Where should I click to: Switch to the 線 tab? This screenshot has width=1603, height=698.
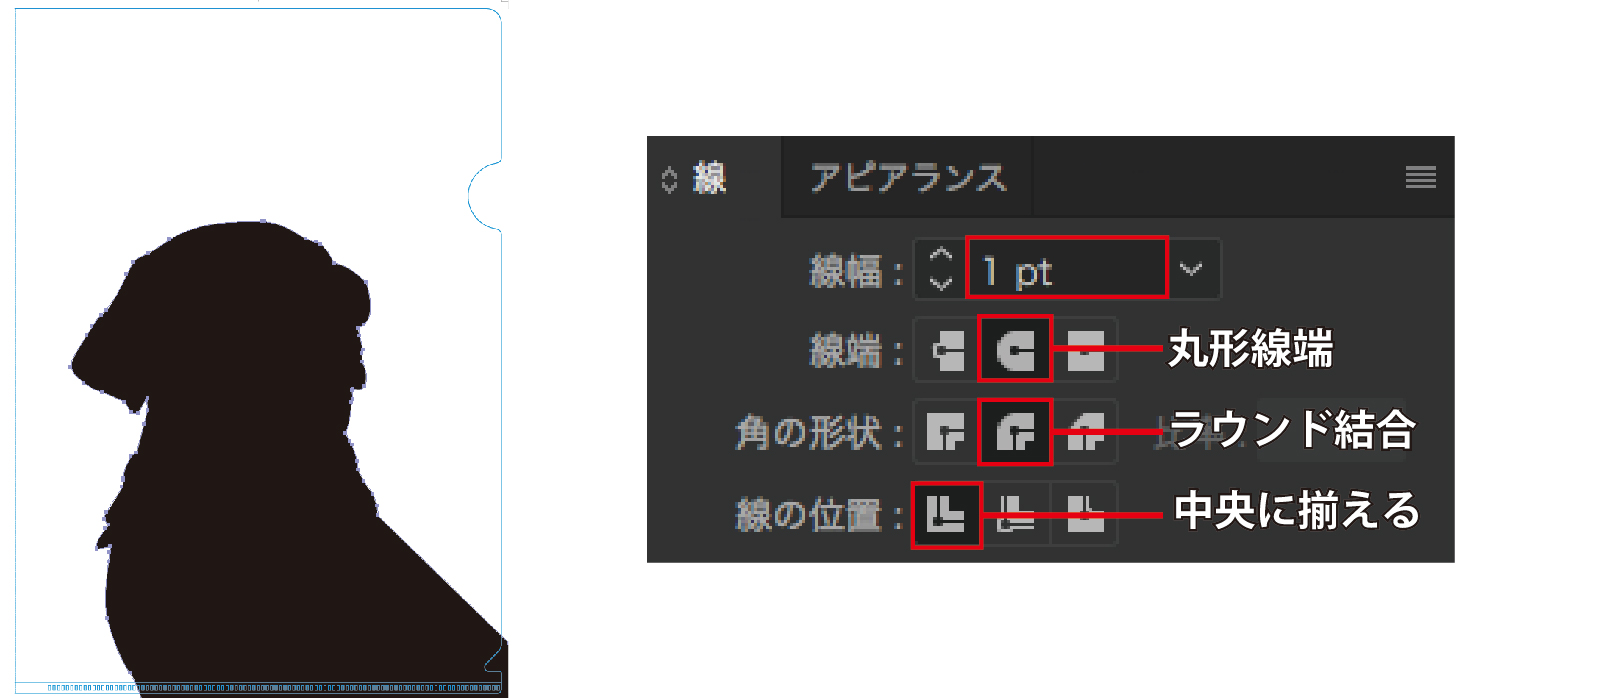710,178
